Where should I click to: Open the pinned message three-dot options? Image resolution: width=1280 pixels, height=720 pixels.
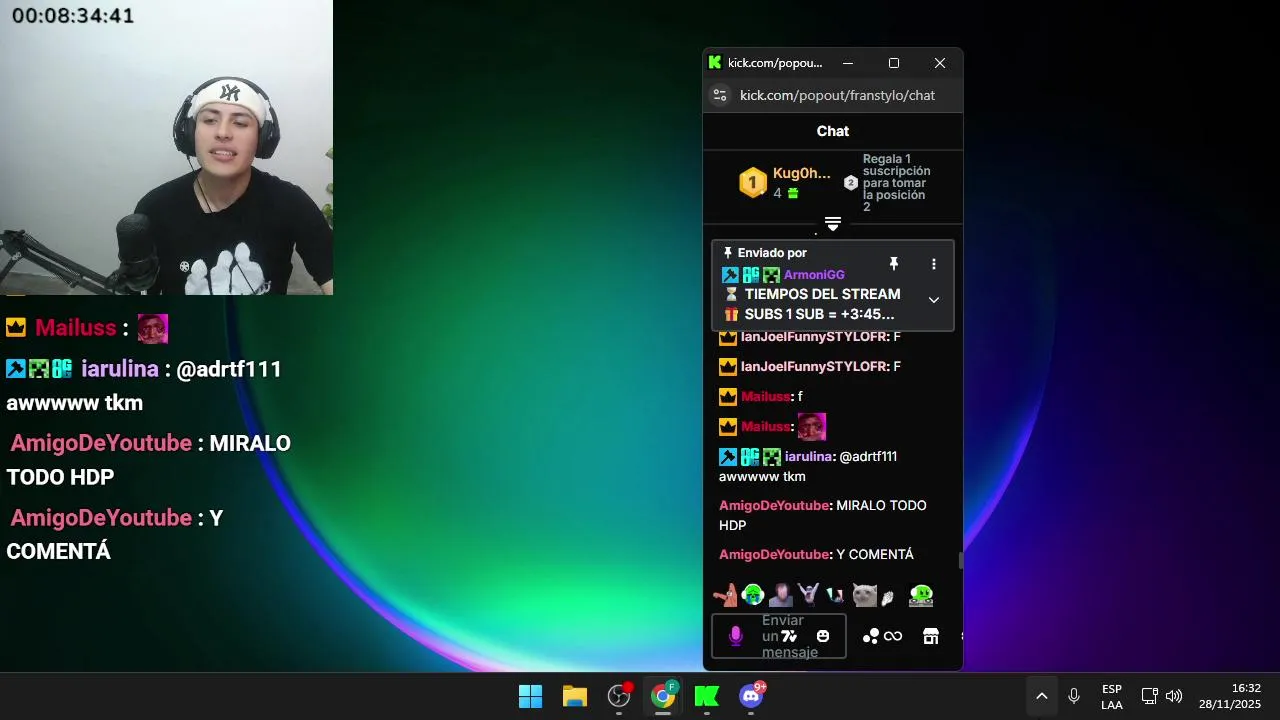934,264
